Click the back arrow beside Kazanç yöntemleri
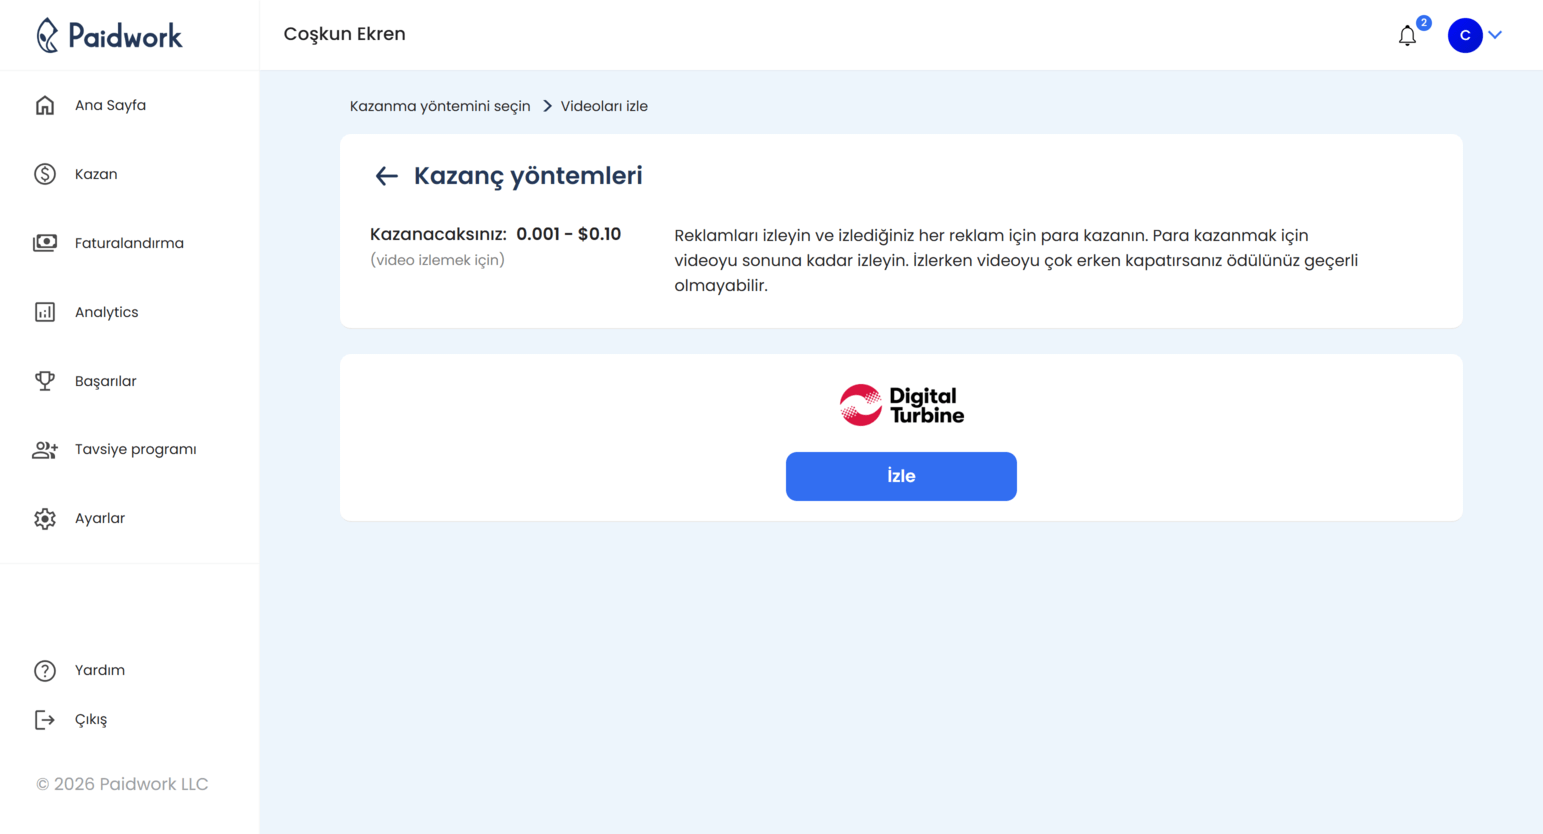This screenshot has width=1543, height=834. [386, 175]
